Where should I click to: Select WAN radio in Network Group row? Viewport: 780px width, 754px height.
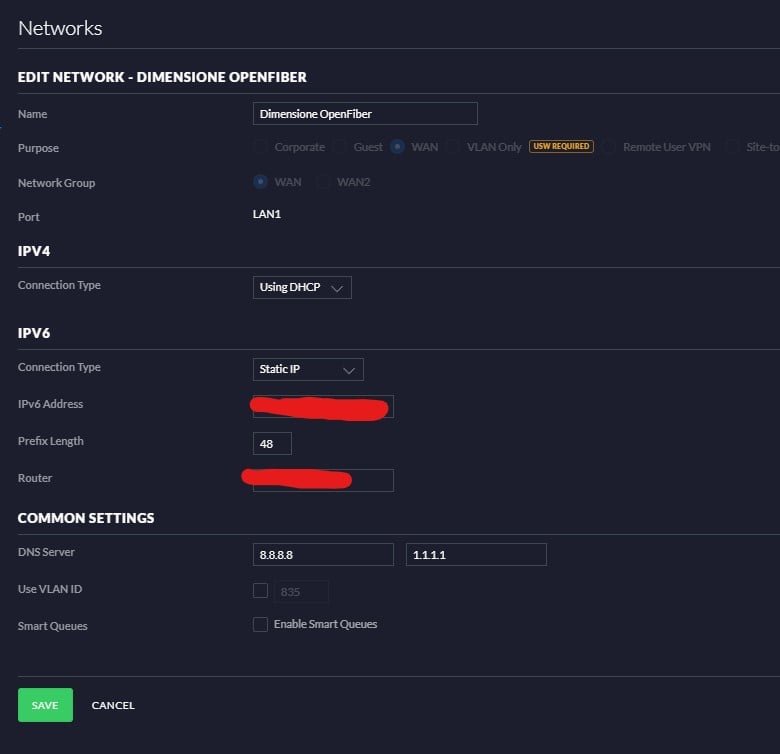(x=261, y=182)
